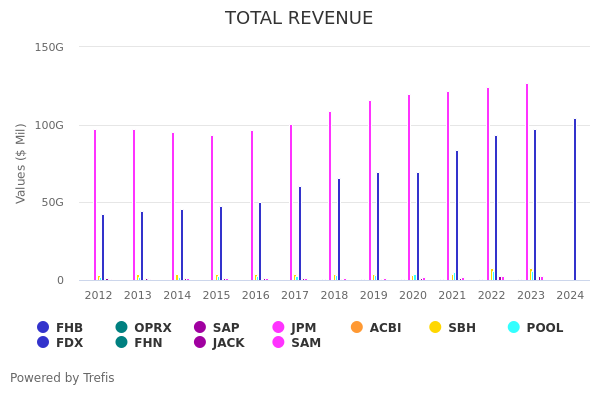The width and height of the screenshot is (600, 400).
Task: Open the Powered by Trefis link
Action: [x=62, y=378]
